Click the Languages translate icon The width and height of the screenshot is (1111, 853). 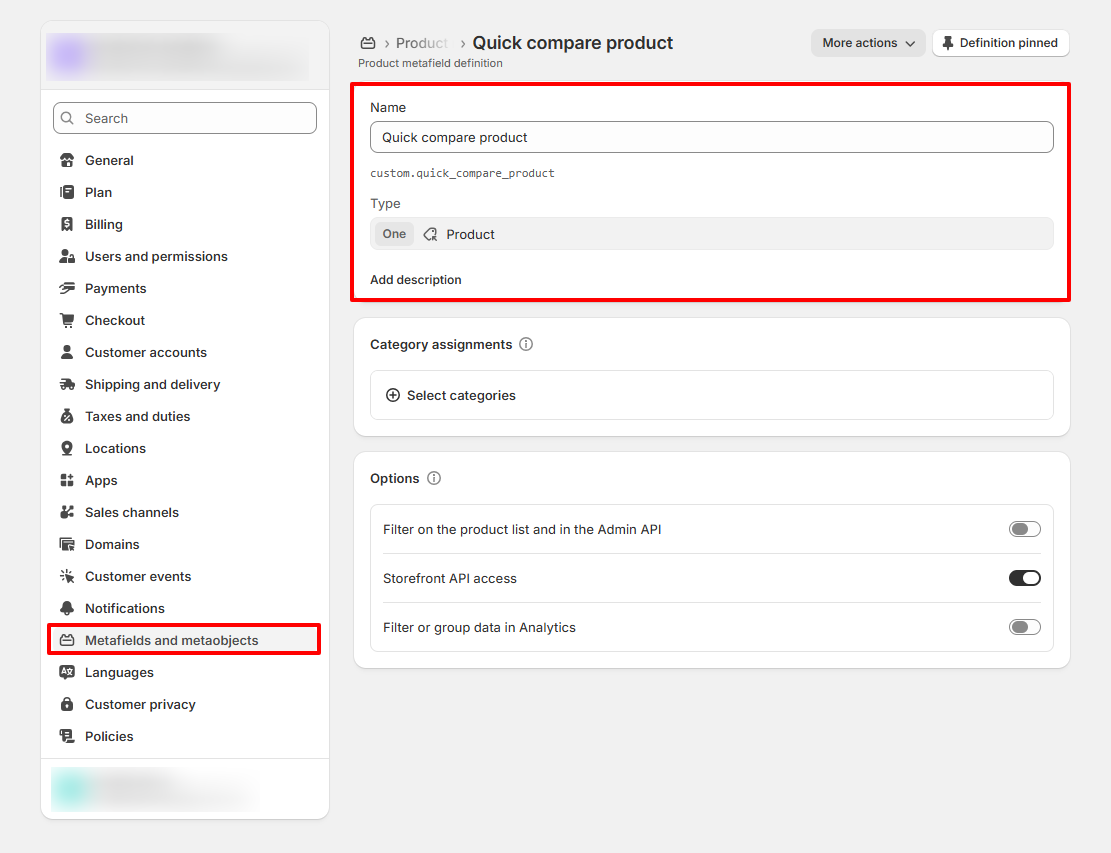point(67,672)
